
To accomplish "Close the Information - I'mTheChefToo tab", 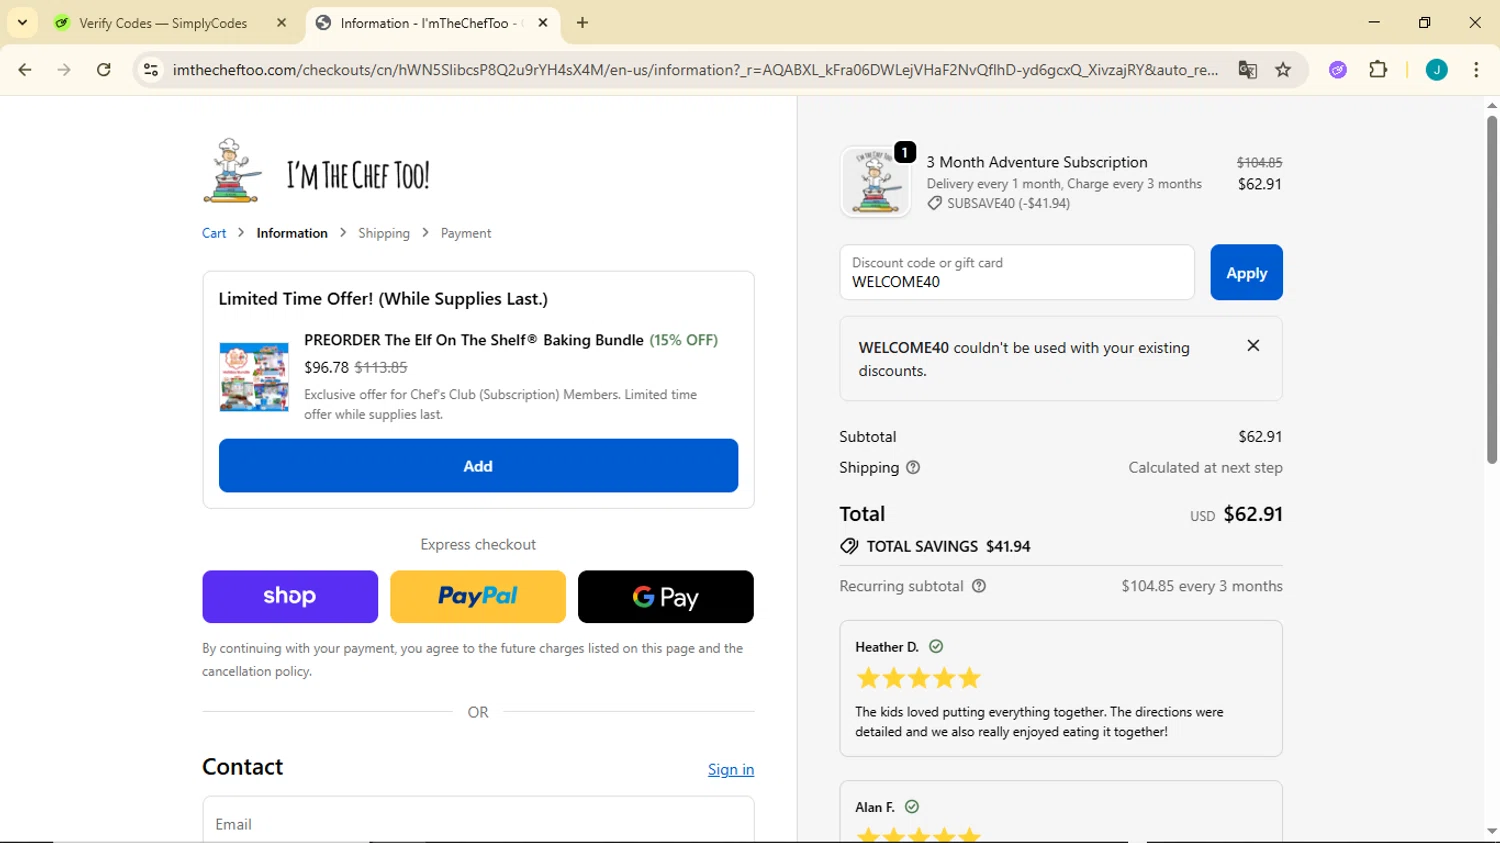I will [x=543, y=23].
